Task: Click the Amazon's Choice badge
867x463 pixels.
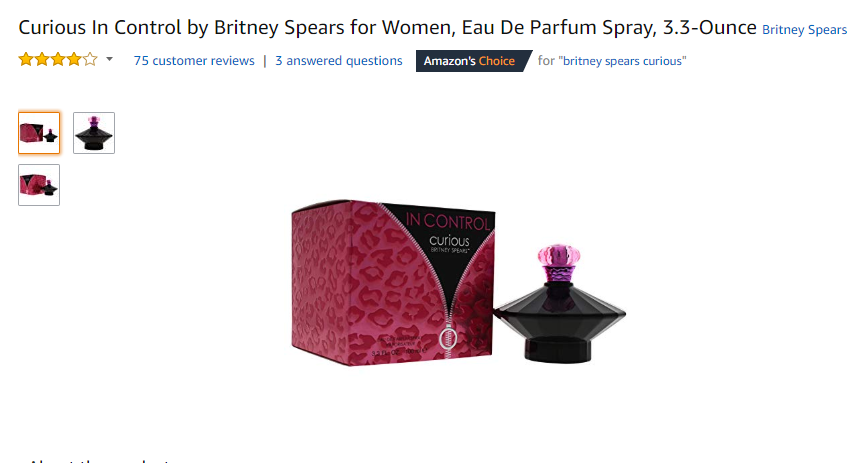Action: pyautogui.click(x=473, y=61)
